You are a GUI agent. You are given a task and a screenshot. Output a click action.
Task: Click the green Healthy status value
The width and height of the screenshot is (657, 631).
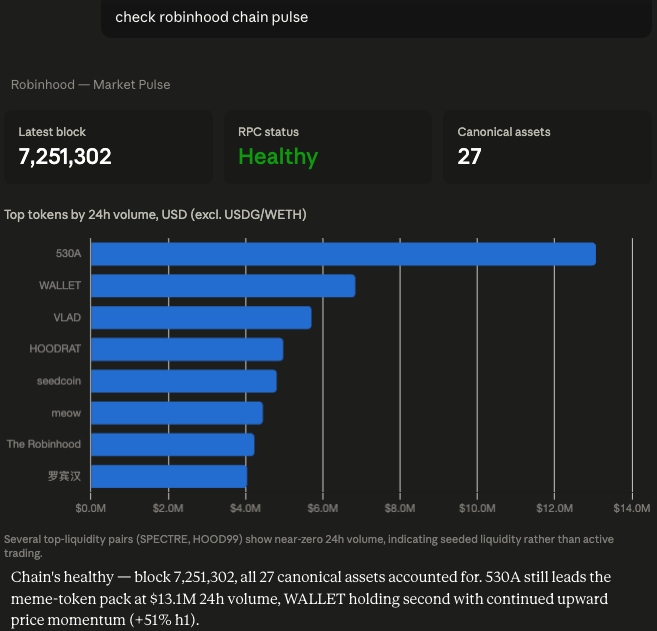pos(278,157)
